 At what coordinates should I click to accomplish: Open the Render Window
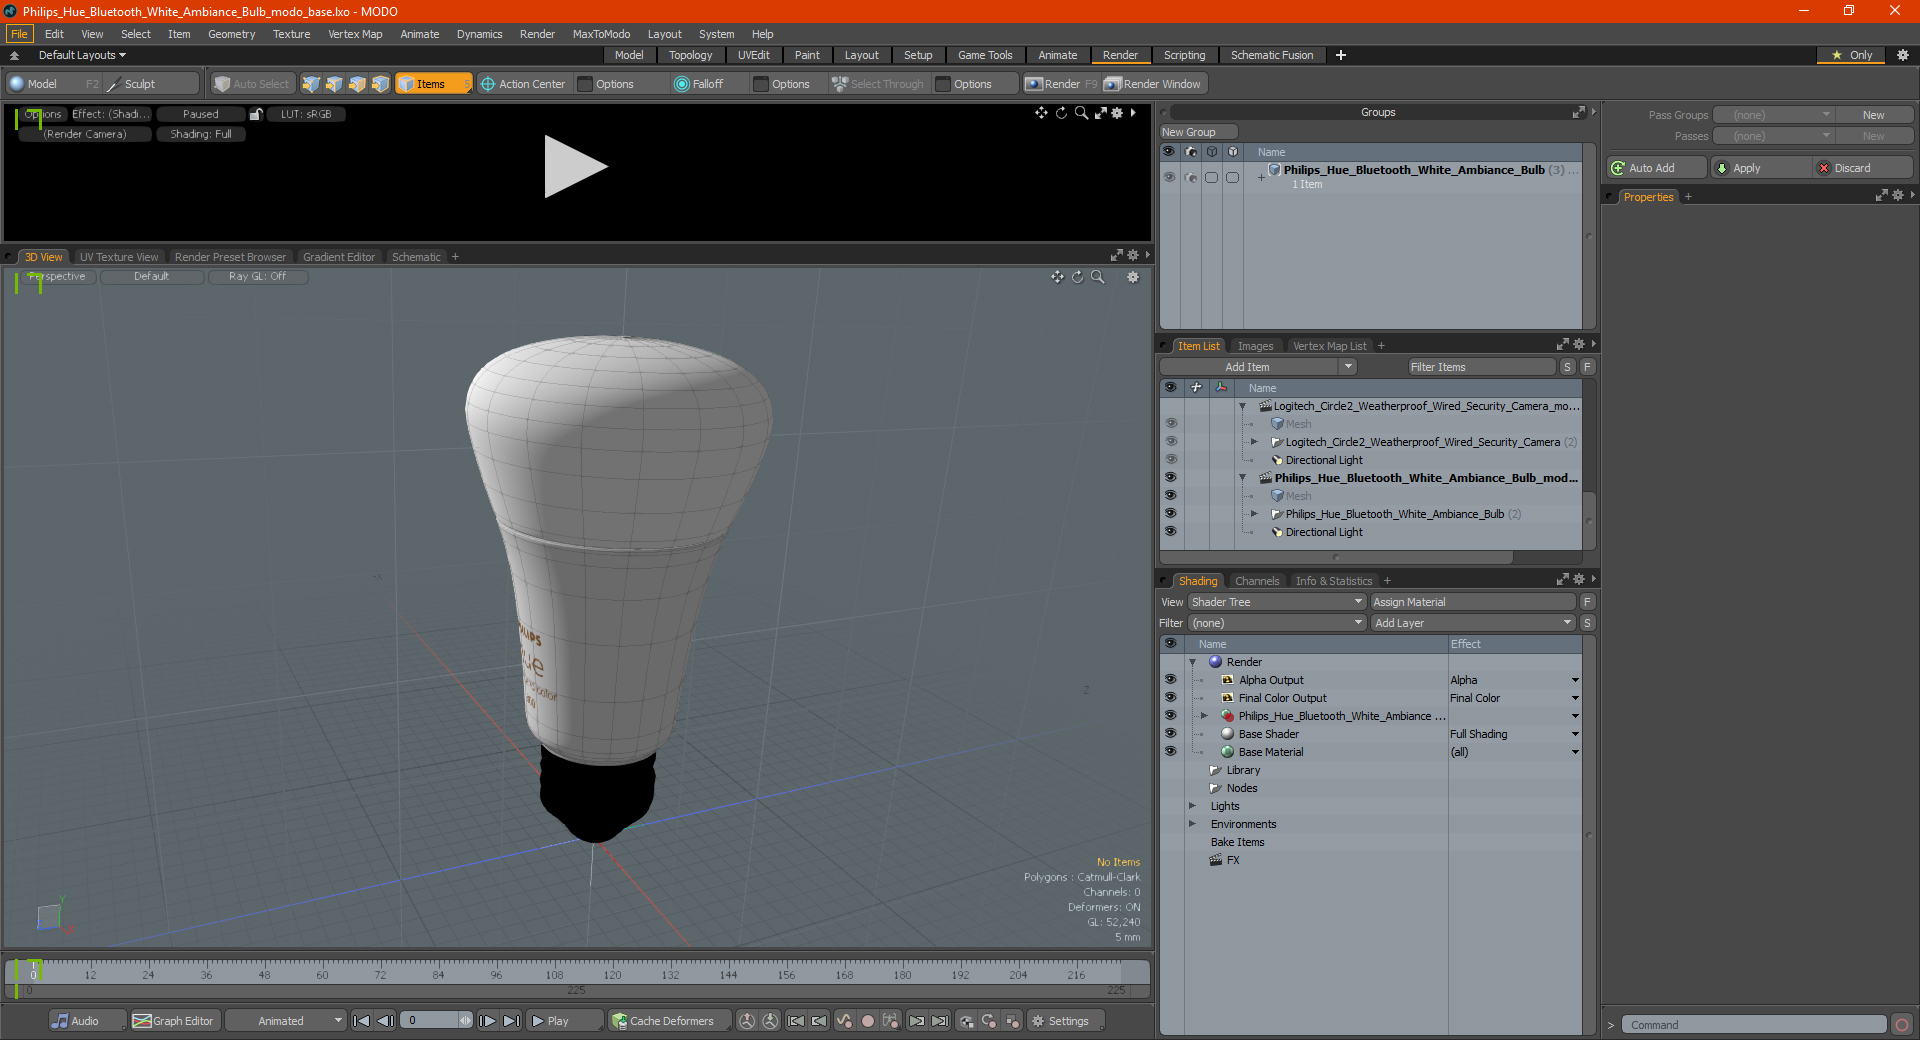[x=1153, y=84]
